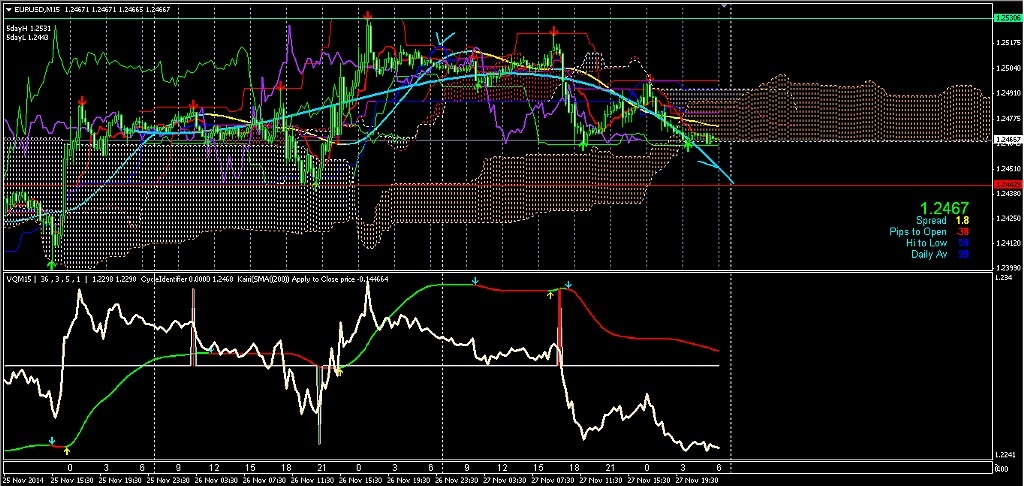The height and width of the screenshot is (486, 1024).
Task: Click 1.2241 on the indicator scale
Action: [1004, 455]
